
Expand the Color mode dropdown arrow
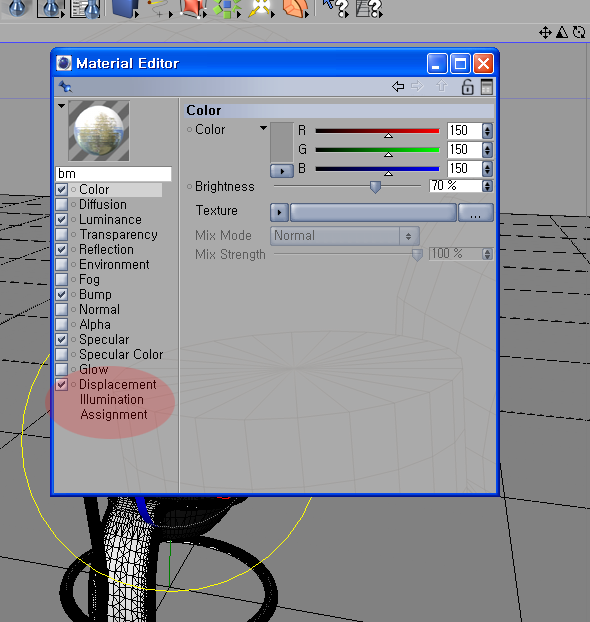coord(263,128)
